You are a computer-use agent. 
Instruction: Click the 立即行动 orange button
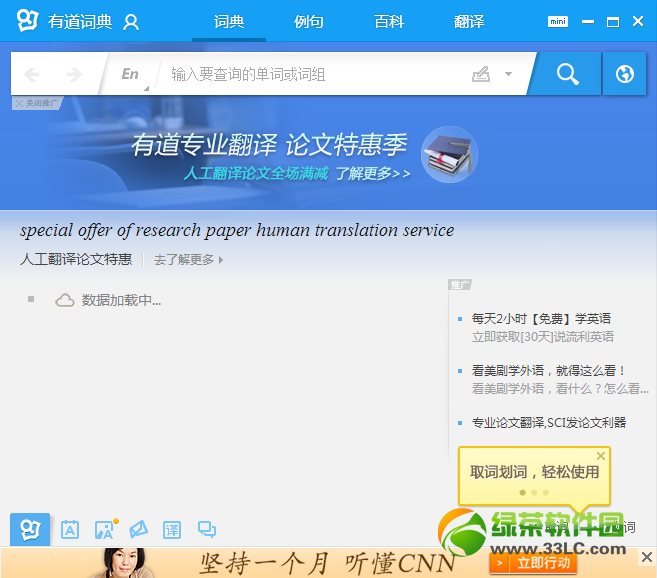point(533,563)
